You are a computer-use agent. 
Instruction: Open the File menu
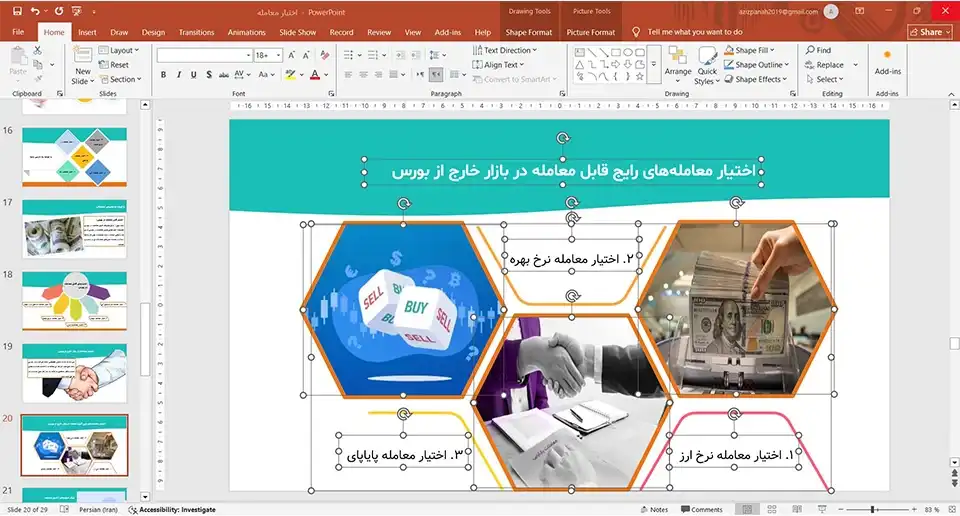(x=18, y=32)
